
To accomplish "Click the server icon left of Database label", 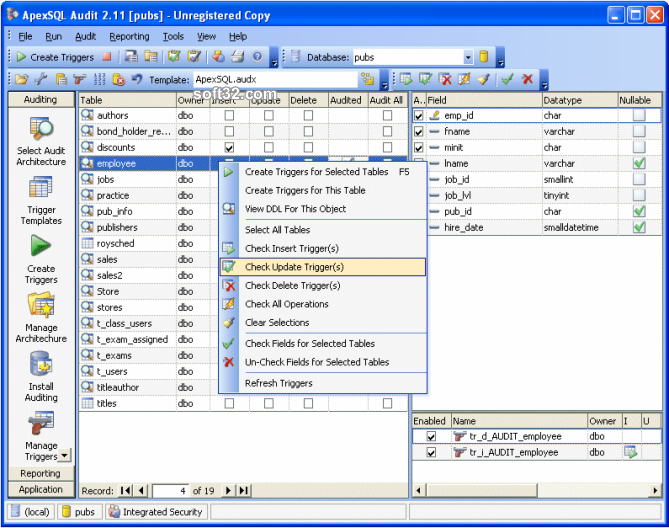I will [x=296, y=56].
